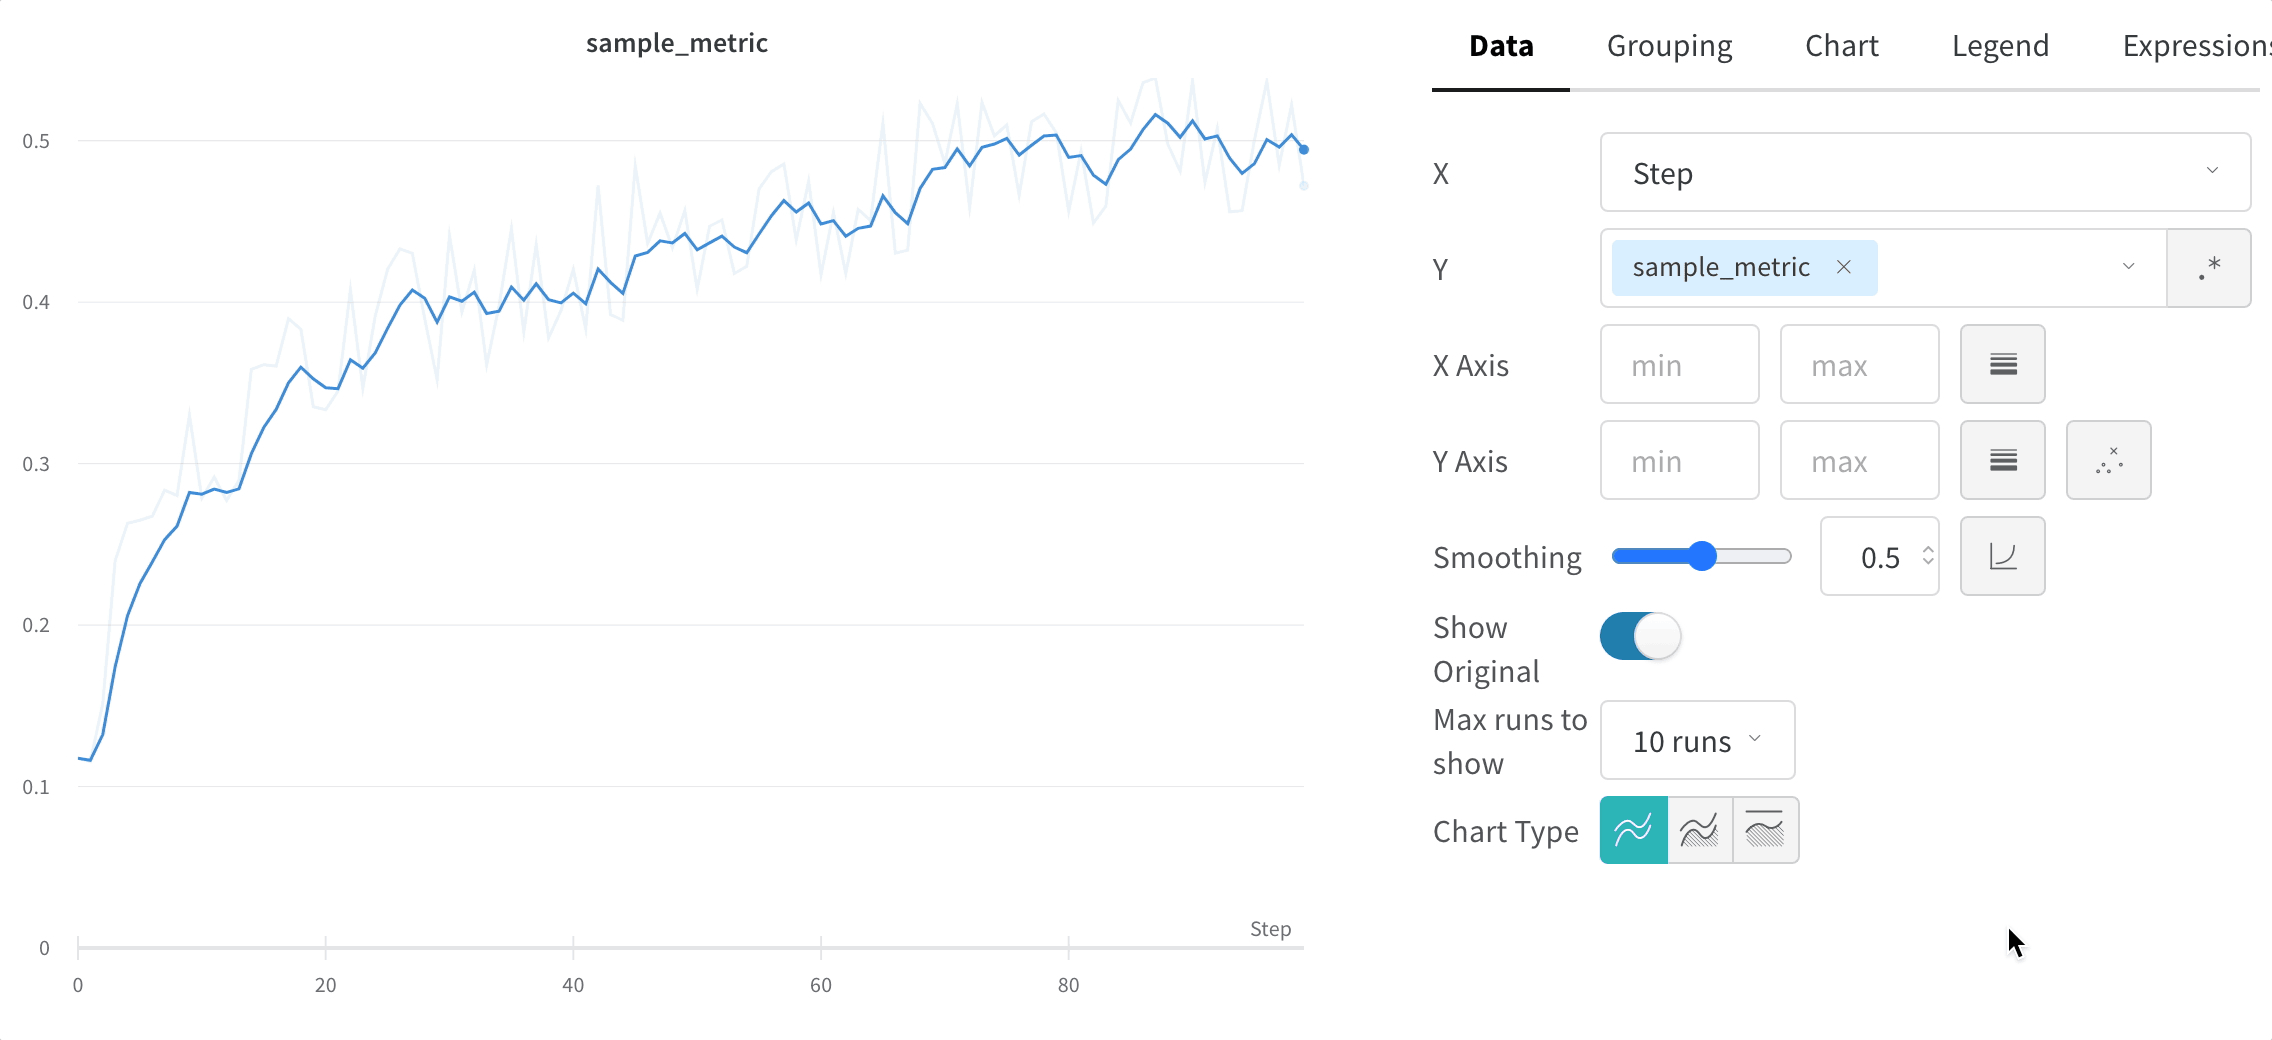
Task: Switch to the Legend tab
Action: point(2000,46)
